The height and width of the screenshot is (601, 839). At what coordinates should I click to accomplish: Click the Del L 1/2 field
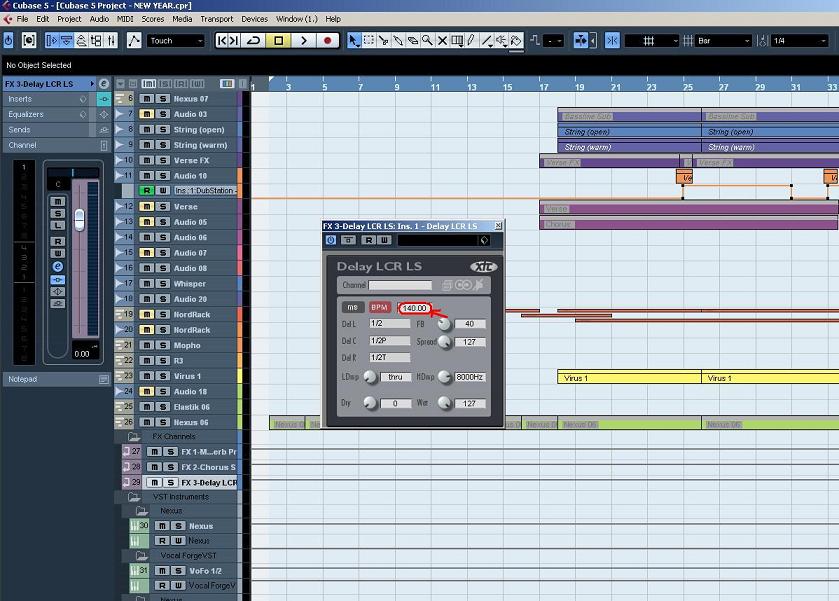pos(390,324)
